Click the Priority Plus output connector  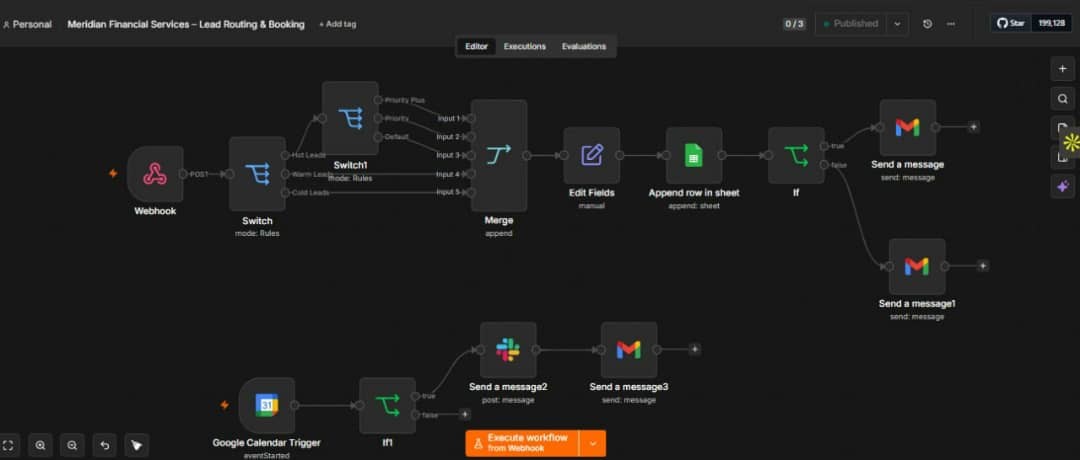click(x=378, y=100)
